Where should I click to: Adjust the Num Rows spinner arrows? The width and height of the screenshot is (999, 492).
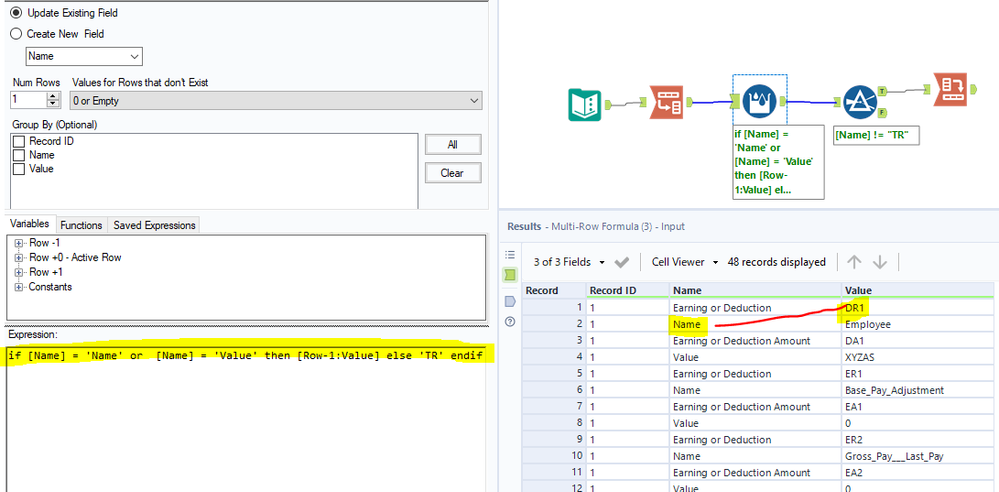click(x=54, y=100)
